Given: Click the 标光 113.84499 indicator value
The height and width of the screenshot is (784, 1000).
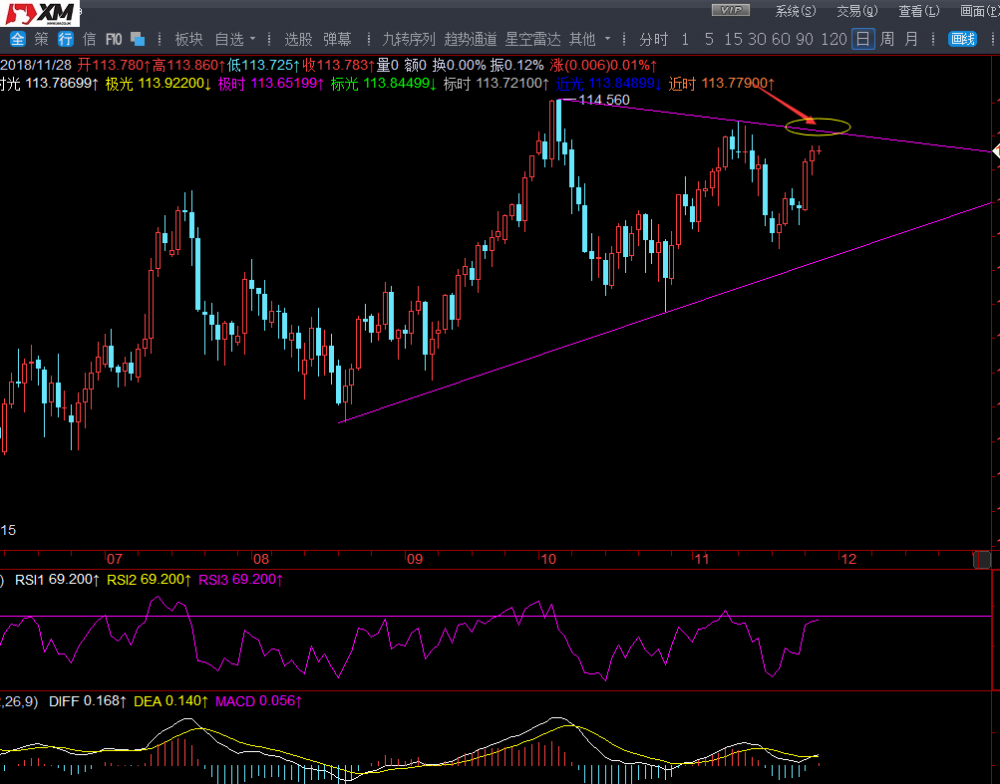Looking at the screenshot, I should tap(384, 84).
